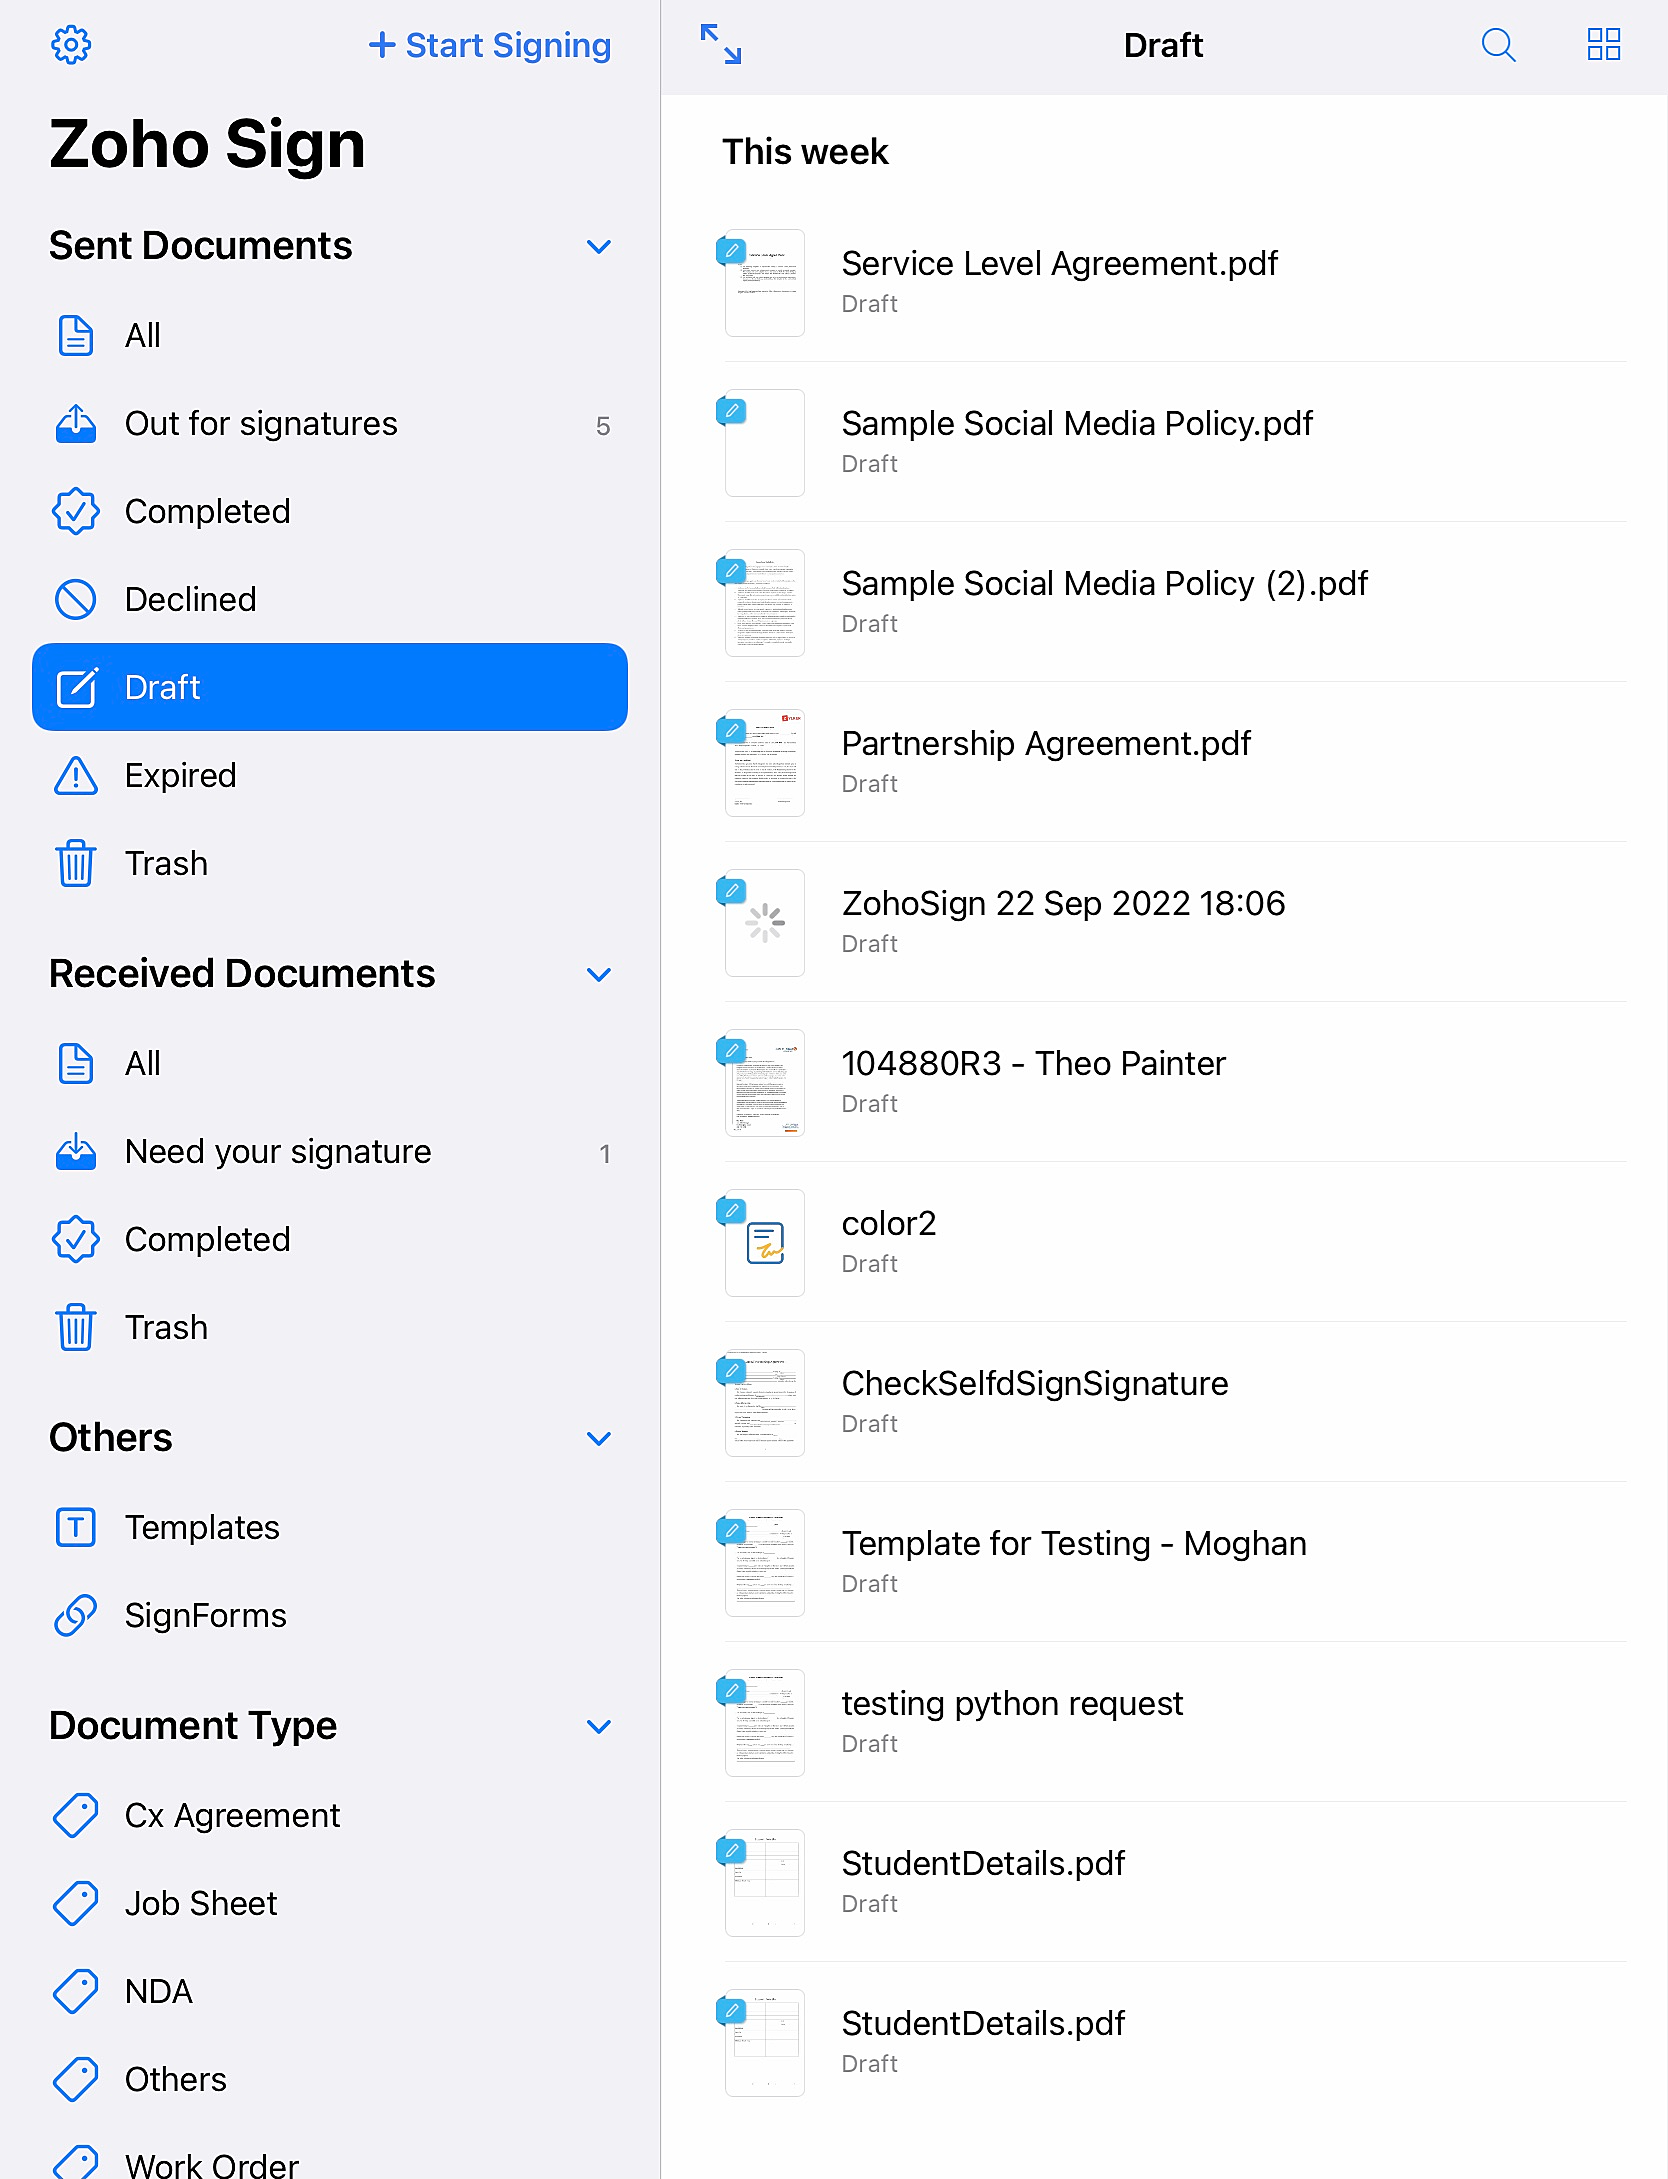Screen dimensions: 1668x2179
Task: Select Out for signatures folder
Action: pos(330,423)
